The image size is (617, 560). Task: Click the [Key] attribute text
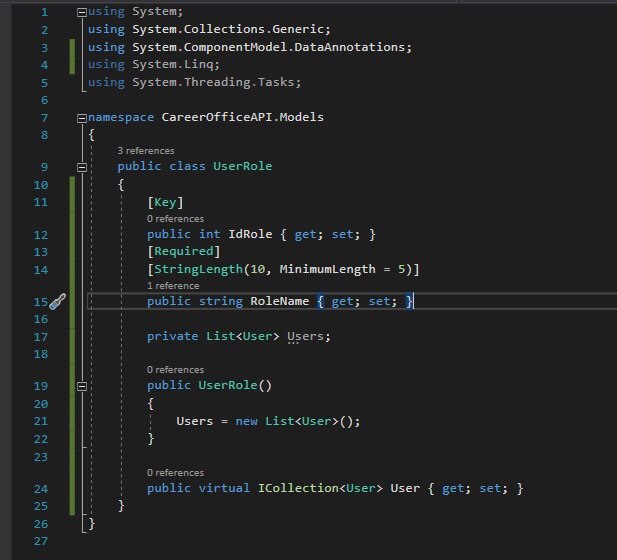pos(165,203)
